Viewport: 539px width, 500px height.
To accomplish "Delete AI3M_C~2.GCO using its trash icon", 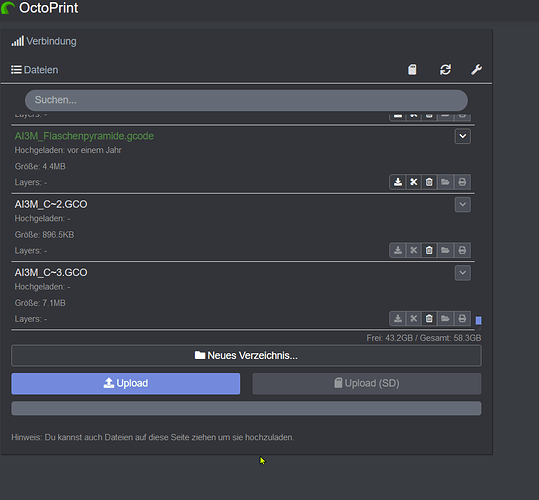I will [429, 250].
